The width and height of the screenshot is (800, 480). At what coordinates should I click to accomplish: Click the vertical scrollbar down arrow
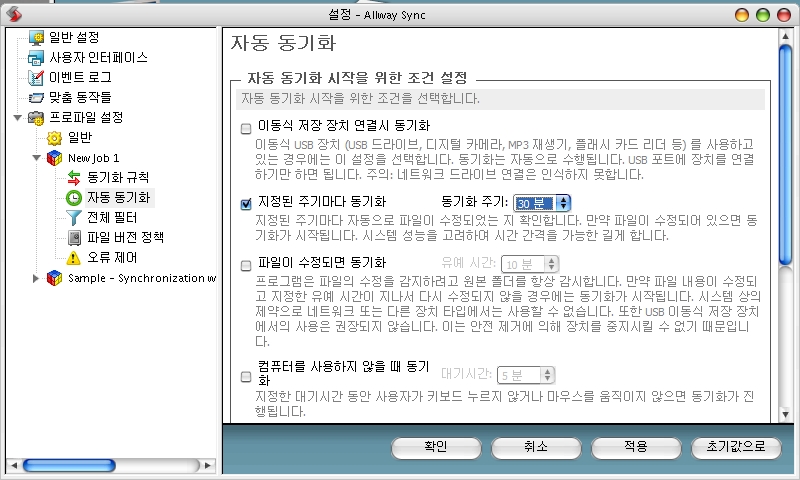(x=786, y=414)
